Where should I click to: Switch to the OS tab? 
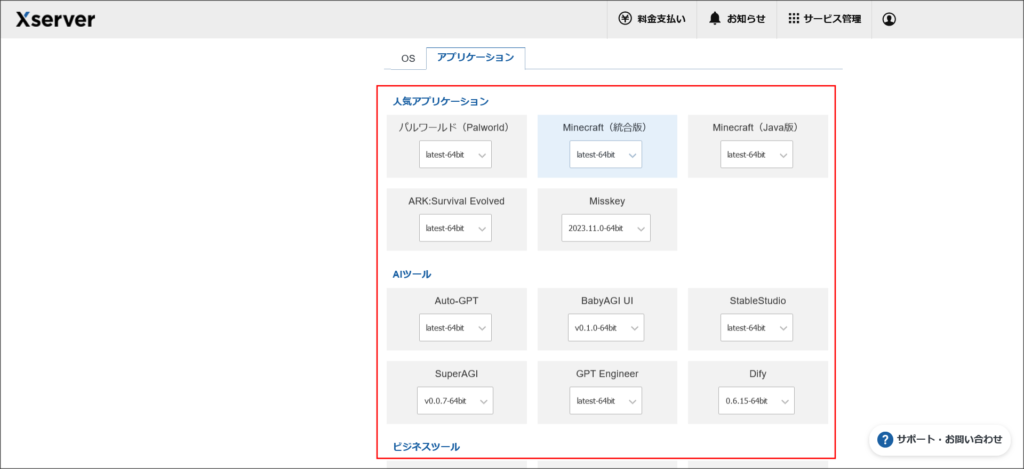pos(408,58)
